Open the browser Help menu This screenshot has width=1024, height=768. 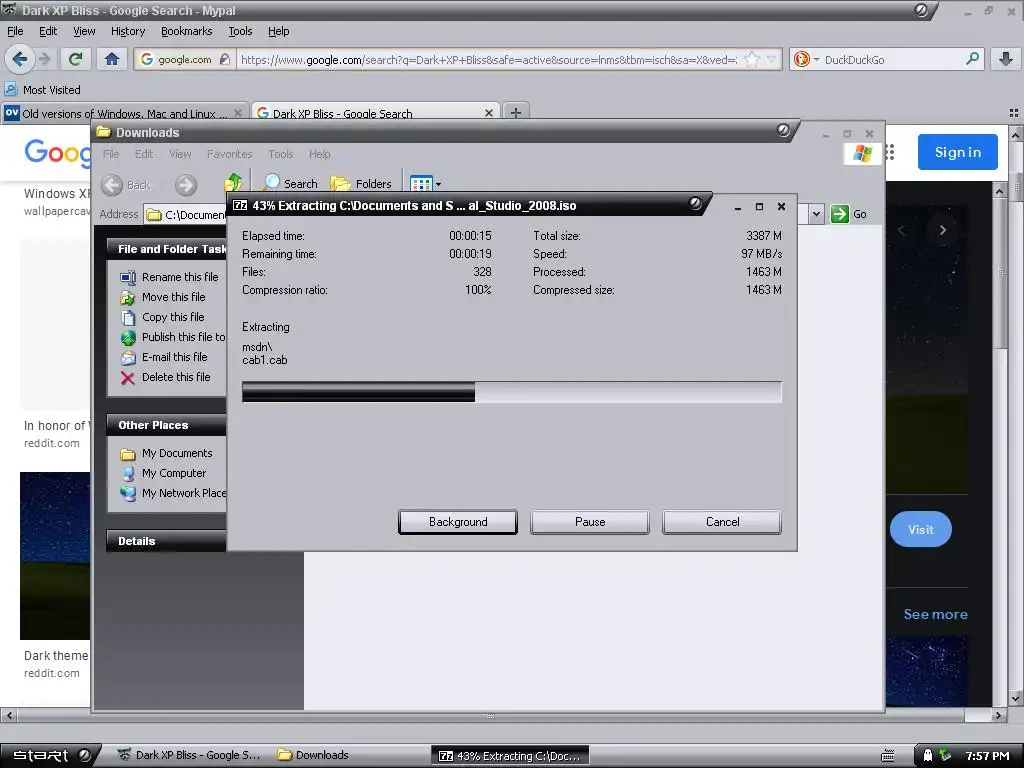pyautogui.click(x=278, y=31)
